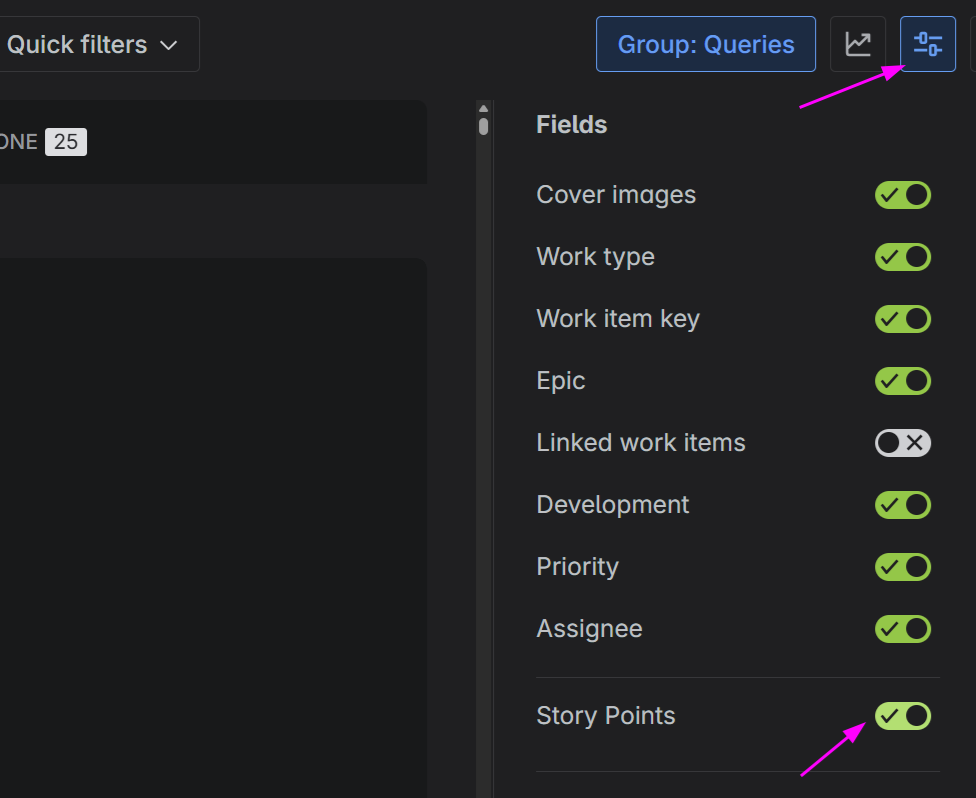The width and height of the screenshot is (976, 798).
Task: Open the insights chart icon
Action: 858,45
